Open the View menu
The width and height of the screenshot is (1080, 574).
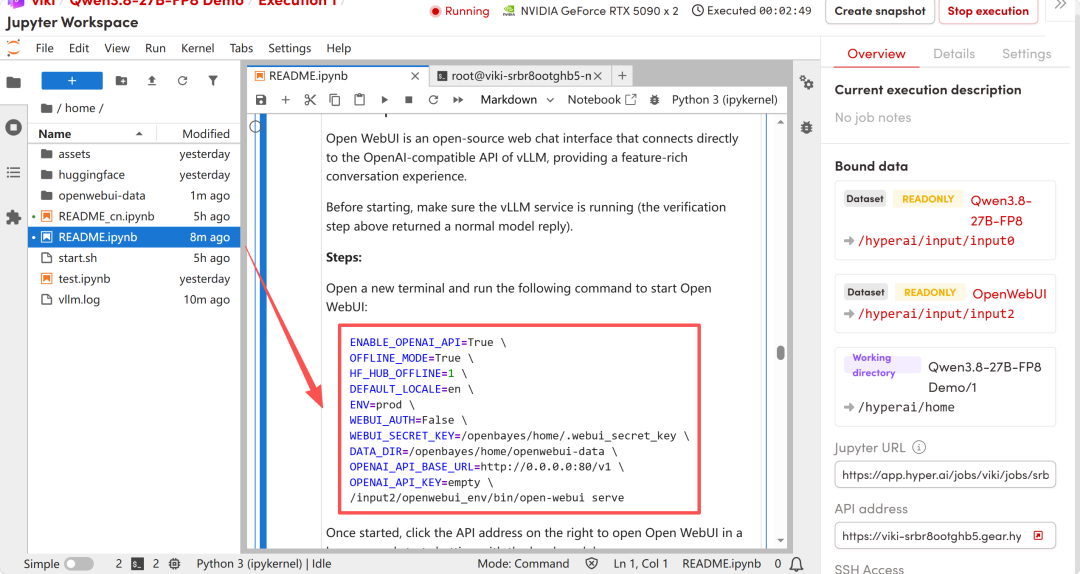point(117,48)
